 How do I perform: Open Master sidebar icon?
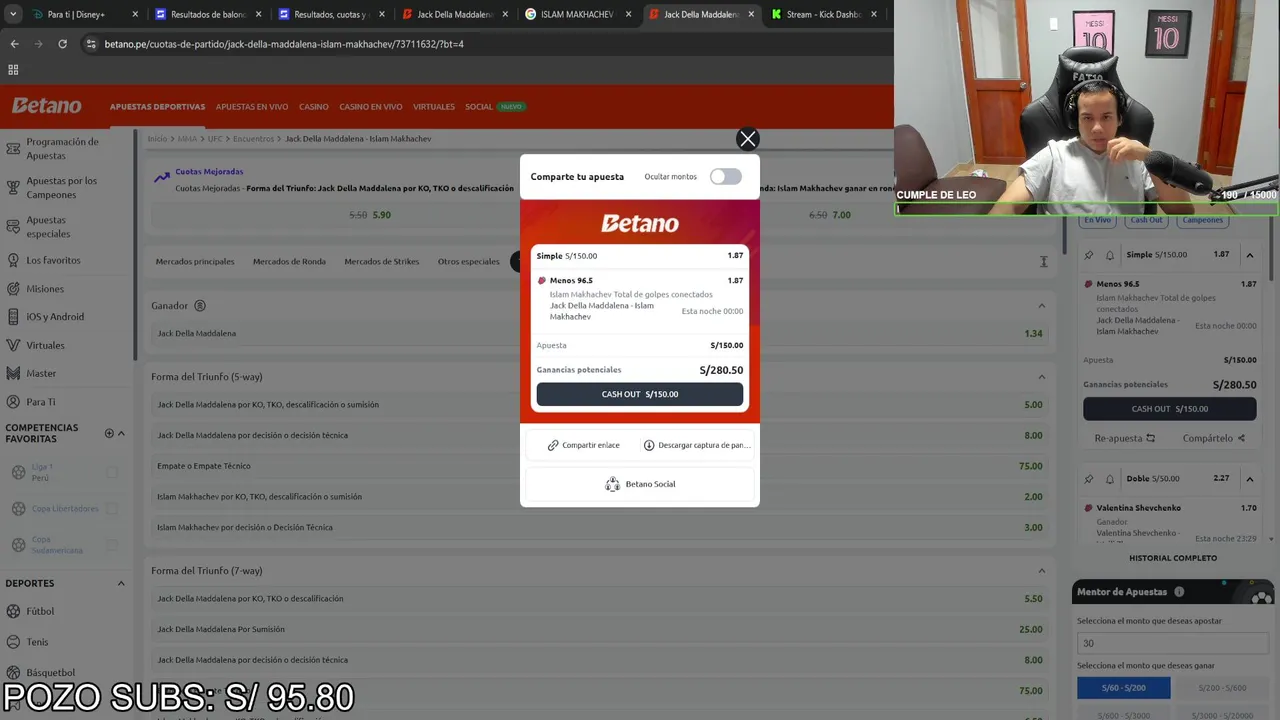point(13,373)
